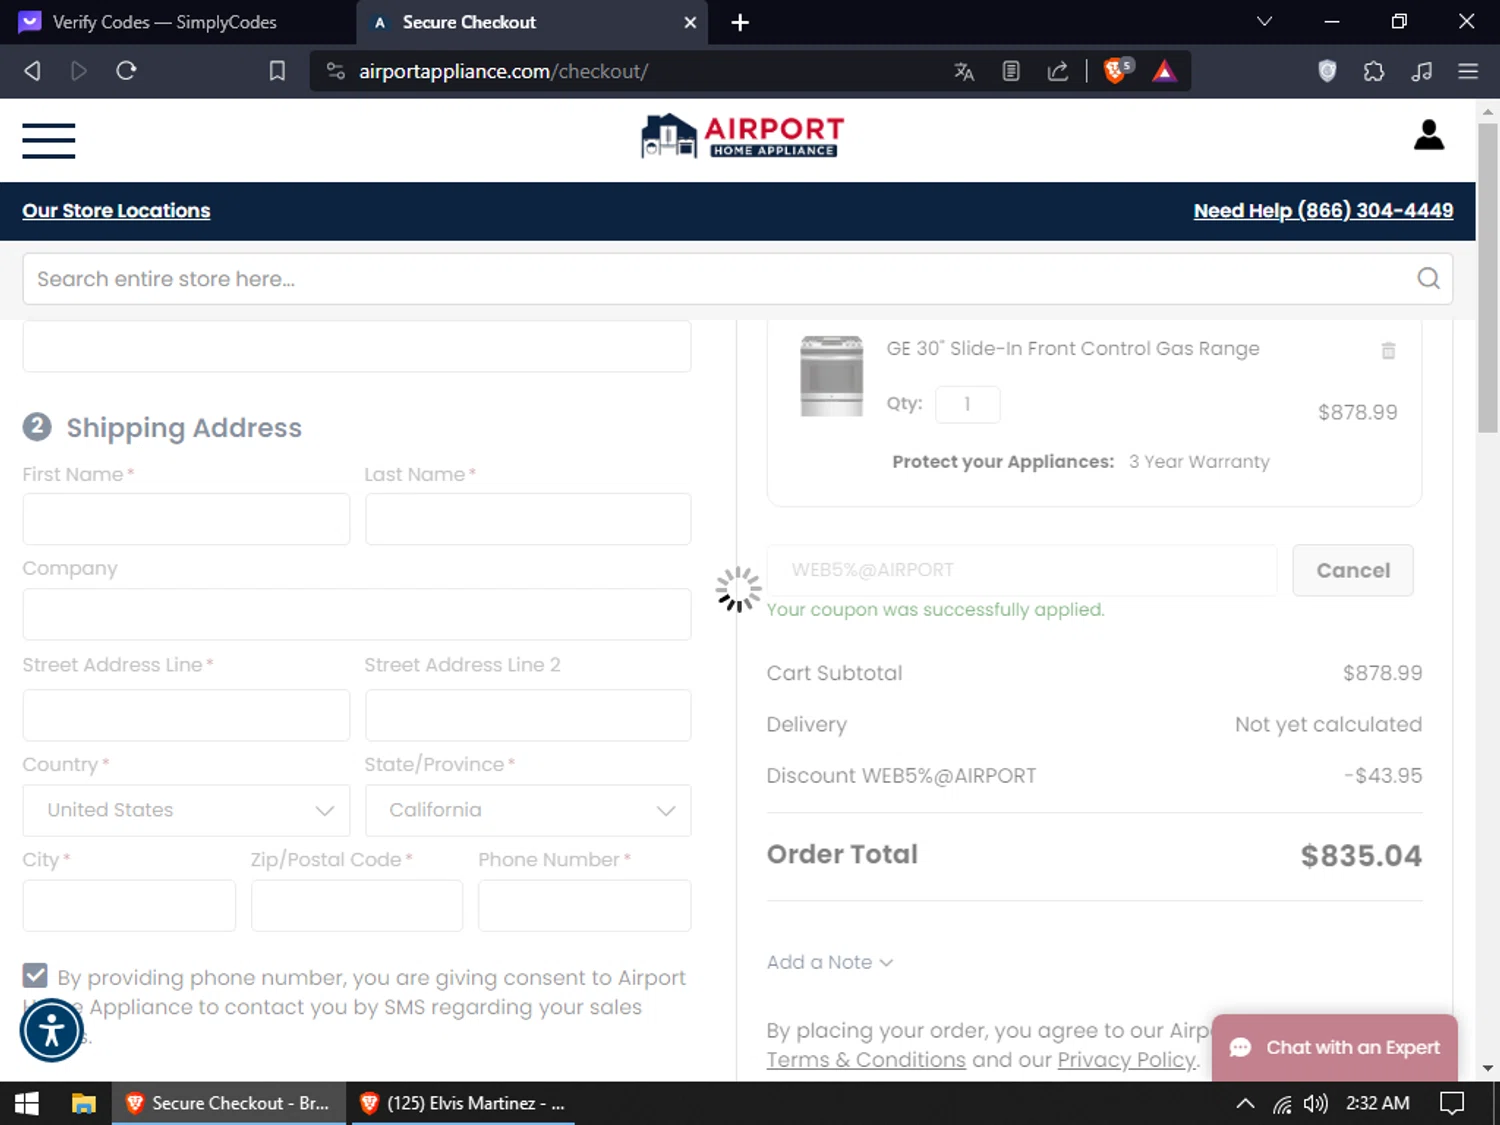Show hidden tray icons

pyautogui.click(x=1245, y=1103)
